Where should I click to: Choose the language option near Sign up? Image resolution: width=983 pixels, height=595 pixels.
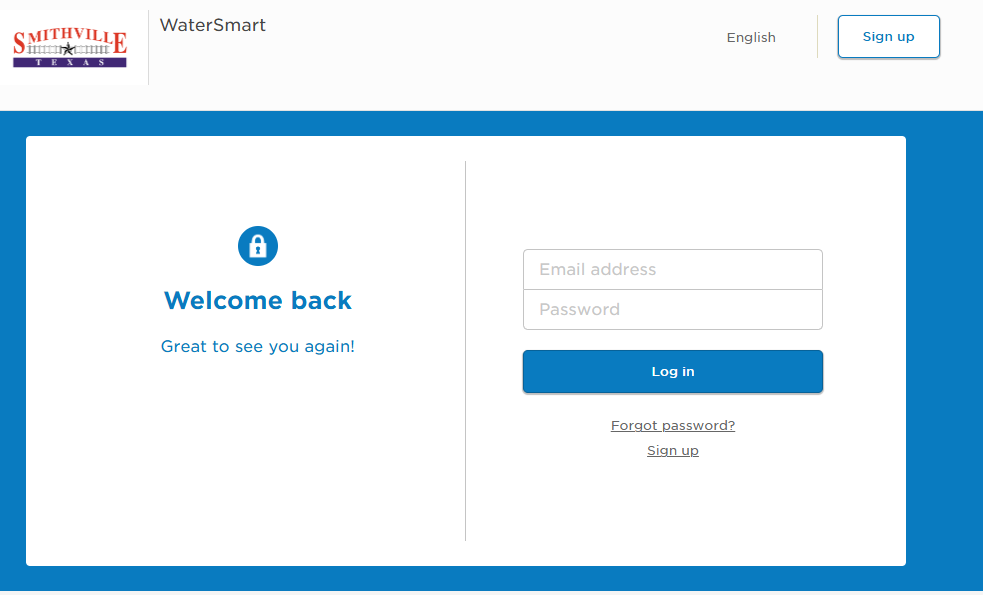(x=751, y=37)
